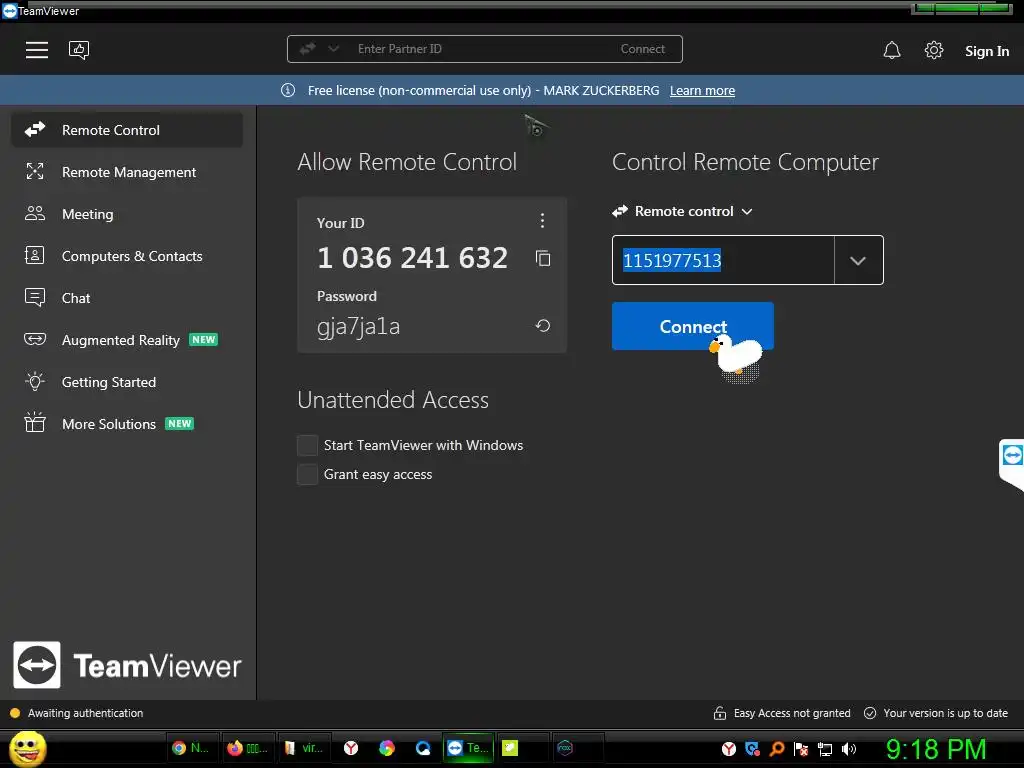Enable Grant easy access checkbox
The image size is (1024, 768).
pos(308,474)
